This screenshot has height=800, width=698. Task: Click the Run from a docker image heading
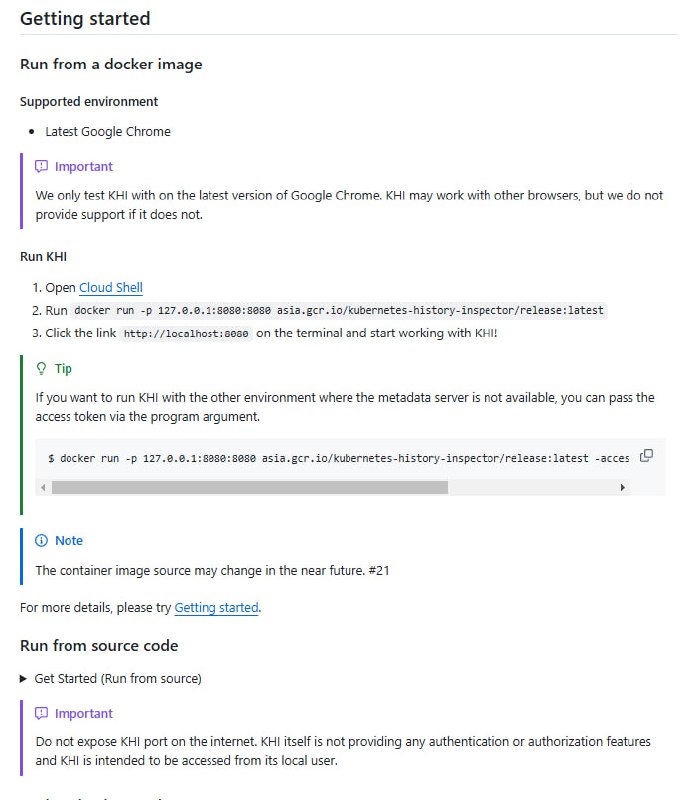click(111, 64)
